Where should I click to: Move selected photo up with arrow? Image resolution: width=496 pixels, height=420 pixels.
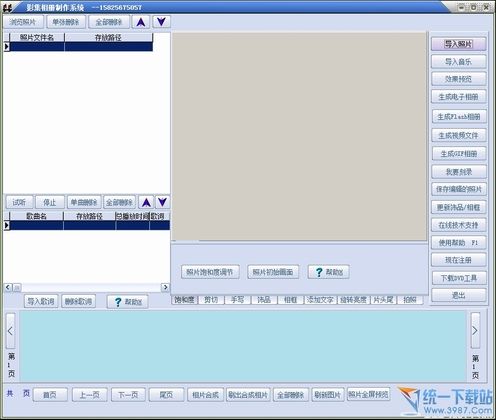point(141,22)
